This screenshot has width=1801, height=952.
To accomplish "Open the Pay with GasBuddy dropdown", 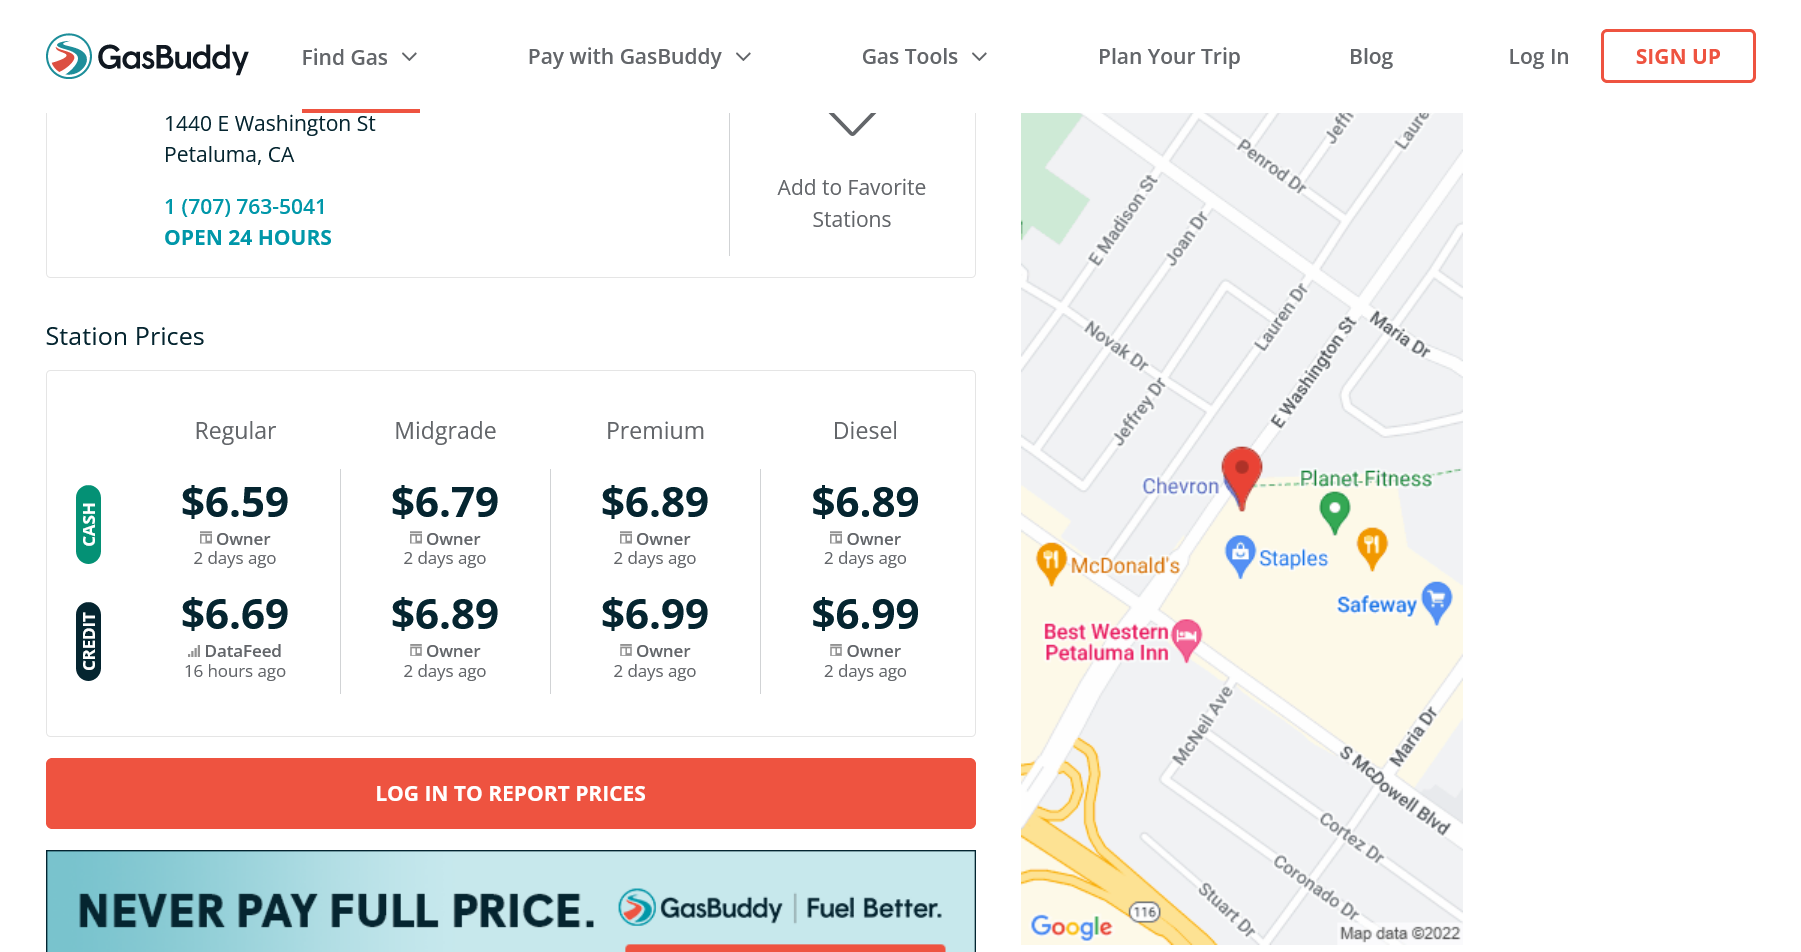I will [639, 57].
